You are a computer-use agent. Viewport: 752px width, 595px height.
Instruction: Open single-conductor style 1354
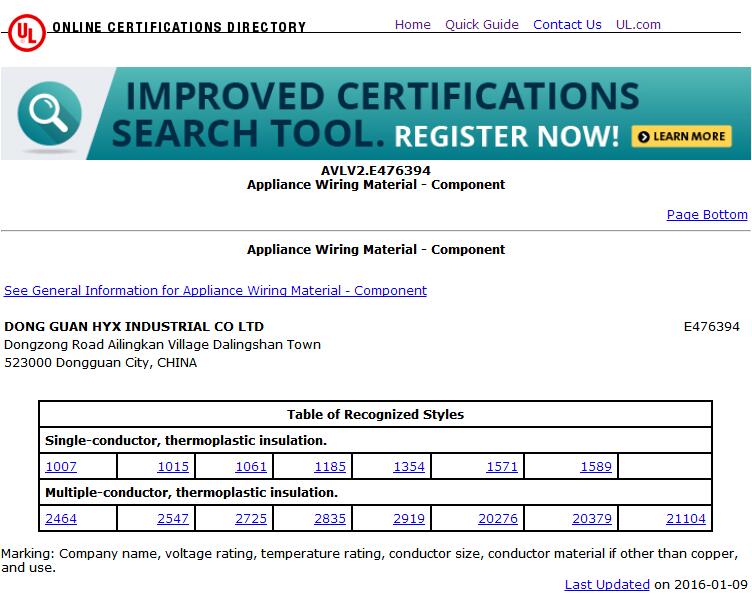pyautogui.click(x=409, y=467)
